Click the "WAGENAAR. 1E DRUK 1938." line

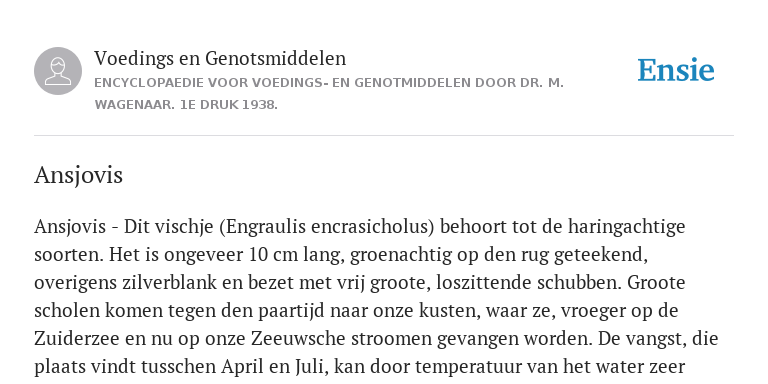[186, 105]
